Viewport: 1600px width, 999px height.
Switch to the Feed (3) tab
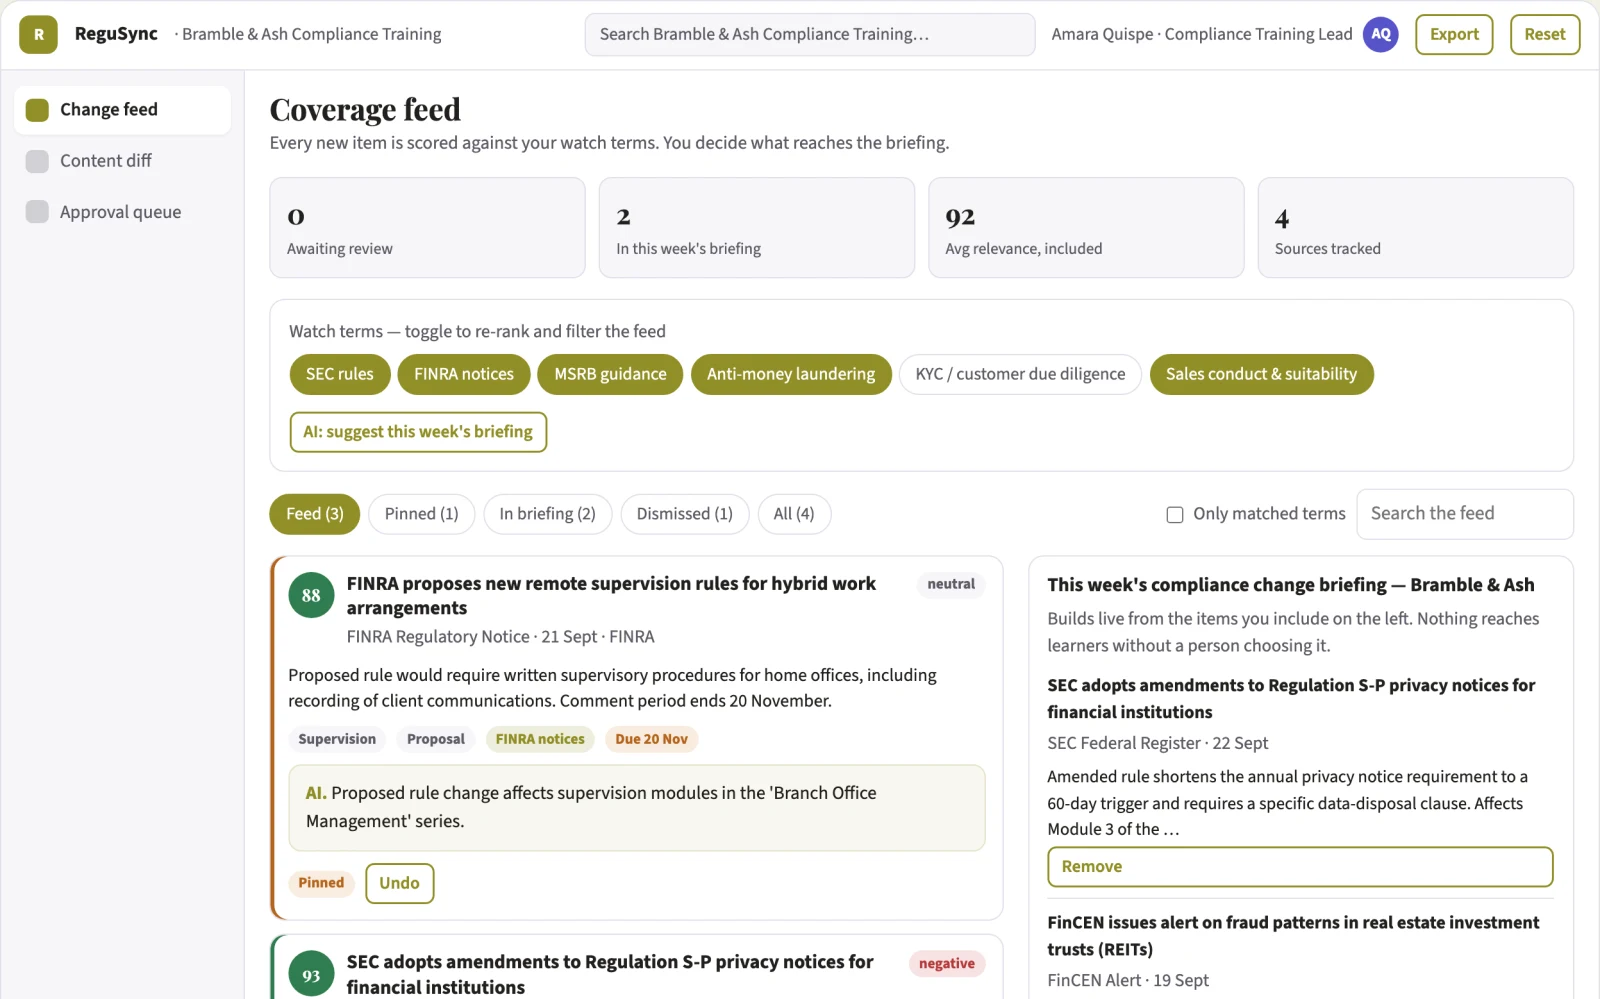314,514
